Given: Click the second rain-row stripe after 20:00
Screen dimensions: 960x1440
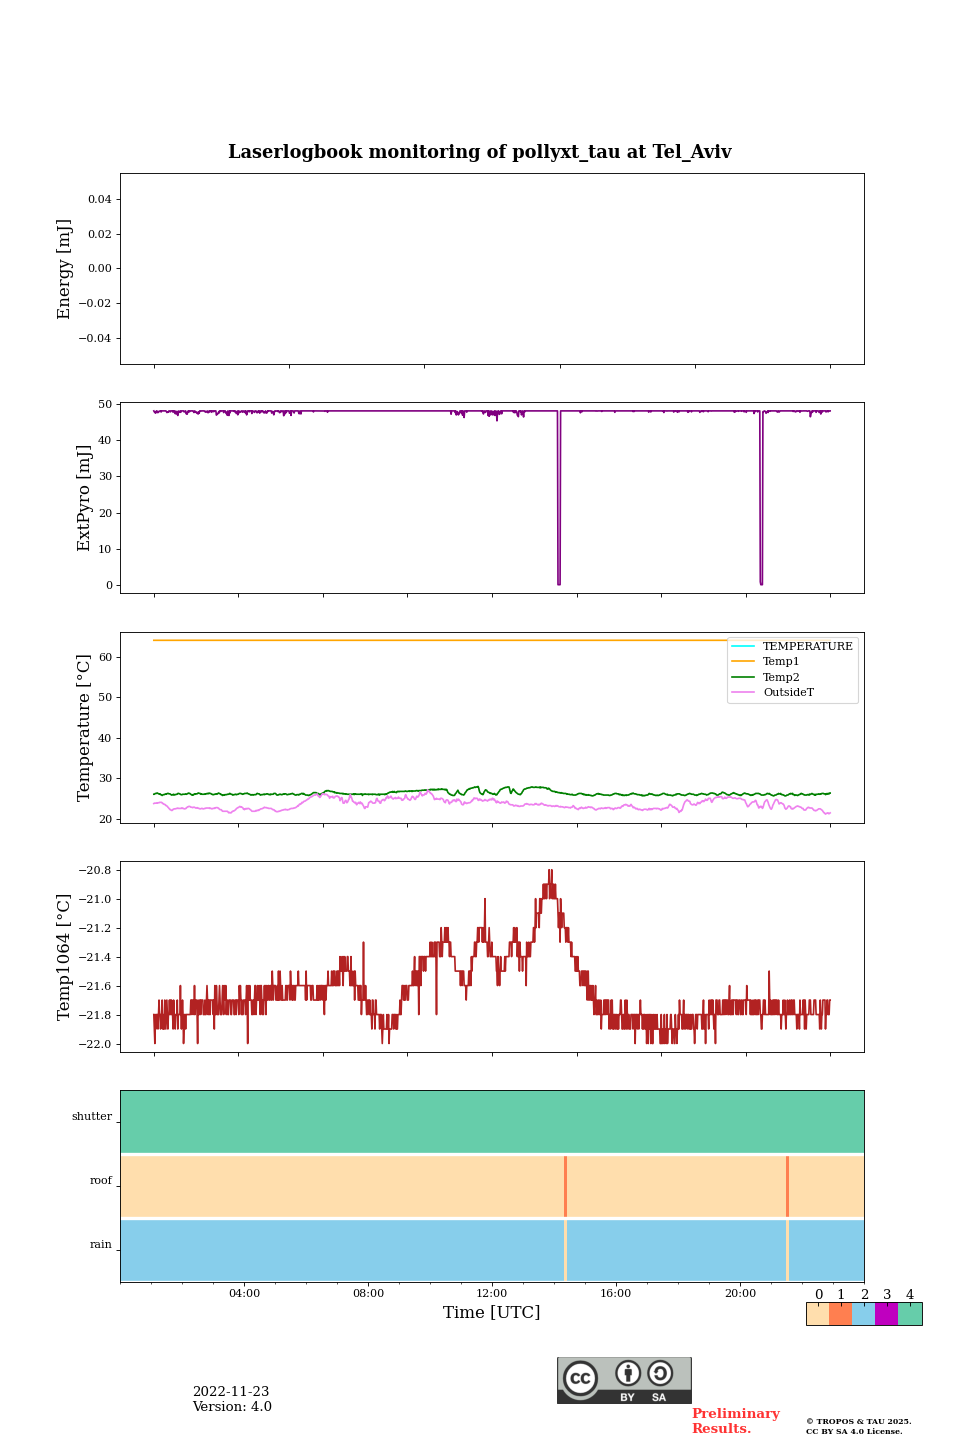Looking at the screenshot, I should coord(788,1250).
